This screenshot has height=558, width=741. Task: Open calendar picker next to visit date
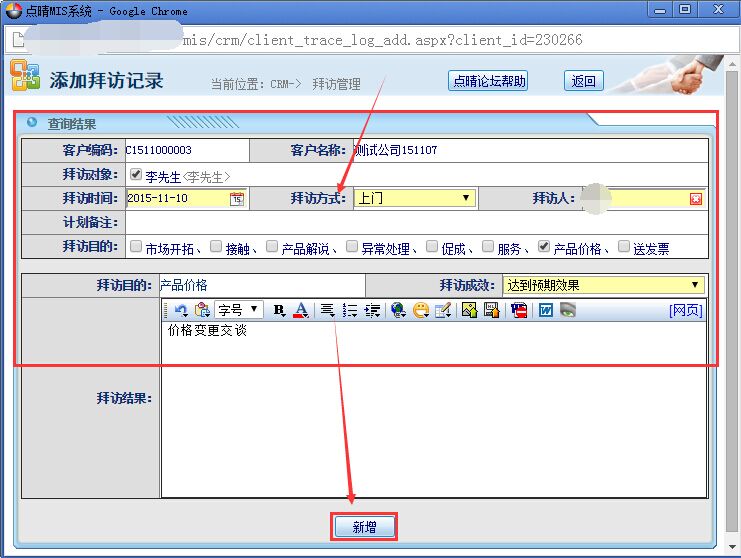click(237, 199)
